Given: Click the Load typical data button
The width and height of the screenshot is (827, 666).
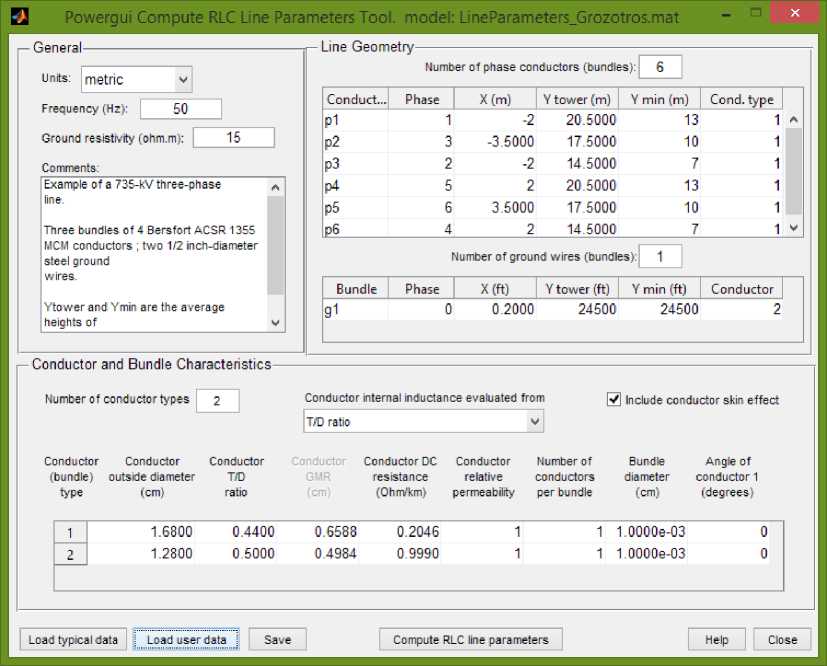Looking at the screenshot, I should tap(73, 640).
